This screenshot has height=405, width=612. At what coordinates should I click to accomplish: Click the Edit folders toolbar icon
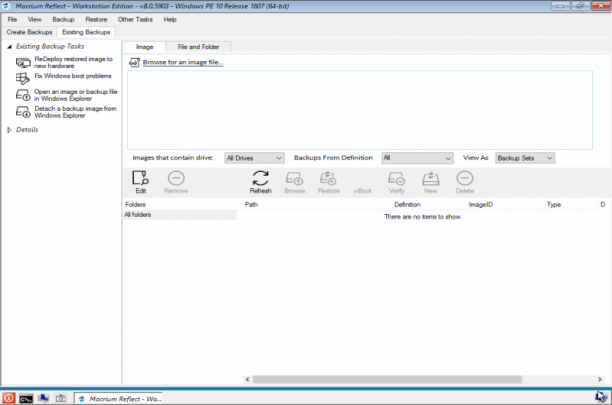click(140, 182)
